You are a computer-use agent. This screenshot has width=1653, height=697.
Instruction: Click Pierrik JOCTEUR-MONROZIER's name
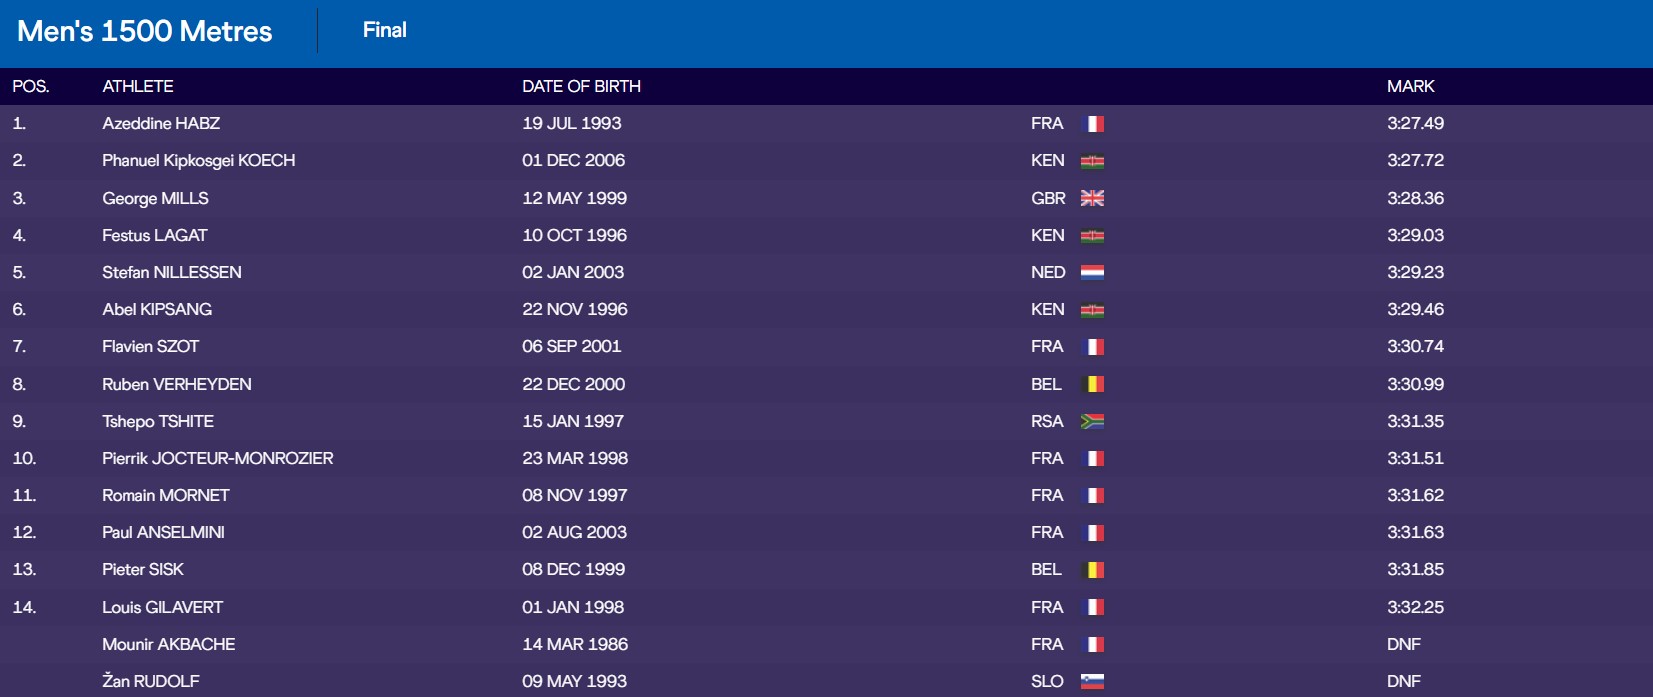(218, 458)
